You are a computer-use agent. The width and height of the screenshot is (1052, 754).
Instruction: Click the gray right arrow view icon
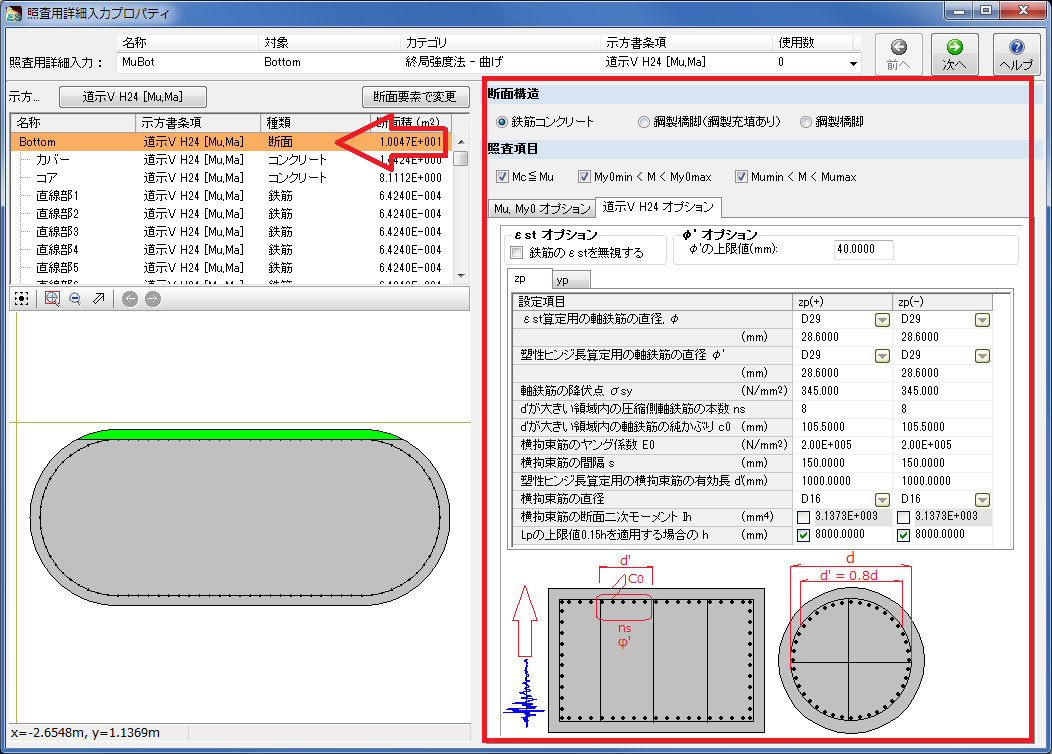click(152, 299)
